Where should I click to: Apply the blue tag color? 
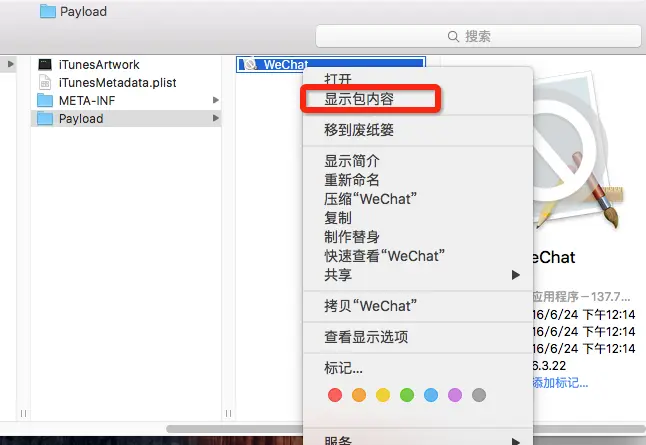coord(431,395)
